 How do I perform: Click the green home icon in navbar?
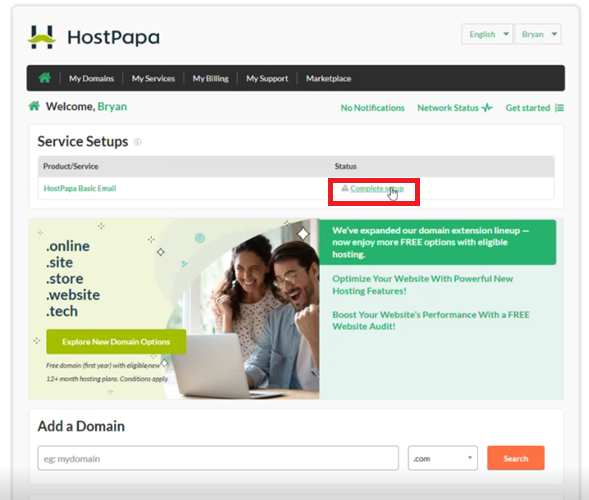45,78
